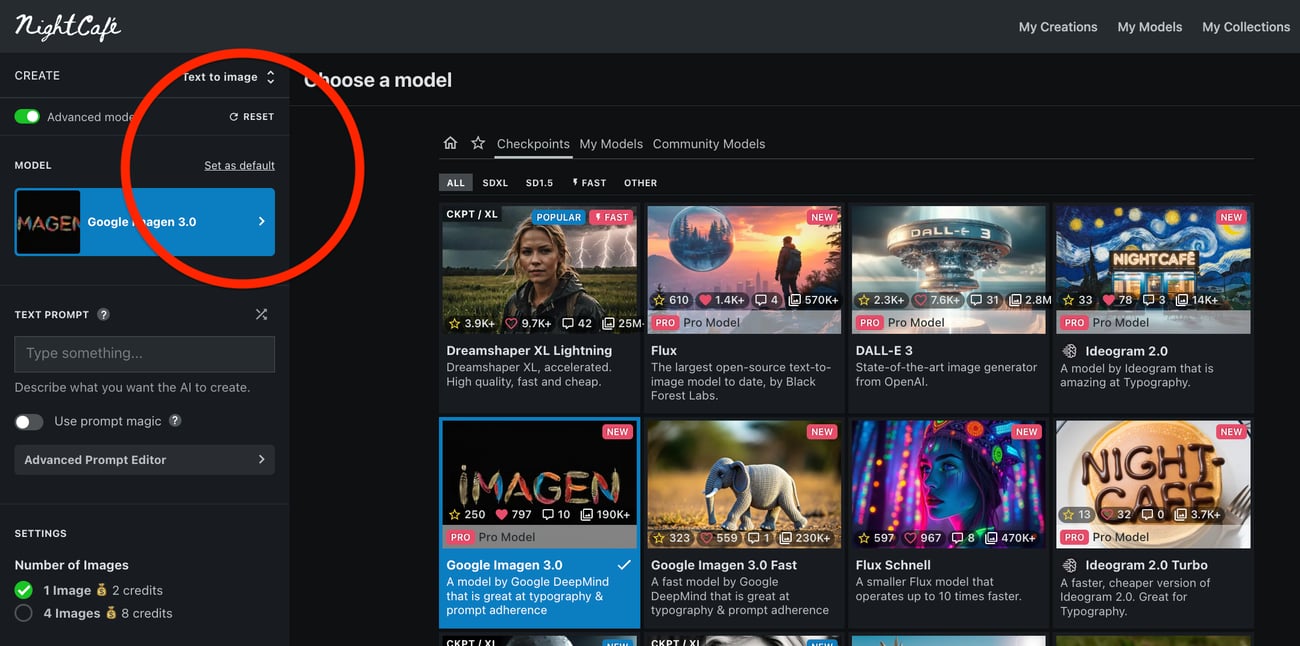Select Google Imagen 3.0 Fast elephant thumbnail
The height and width of the screenshot is (646, 1300).
point(745,484)
